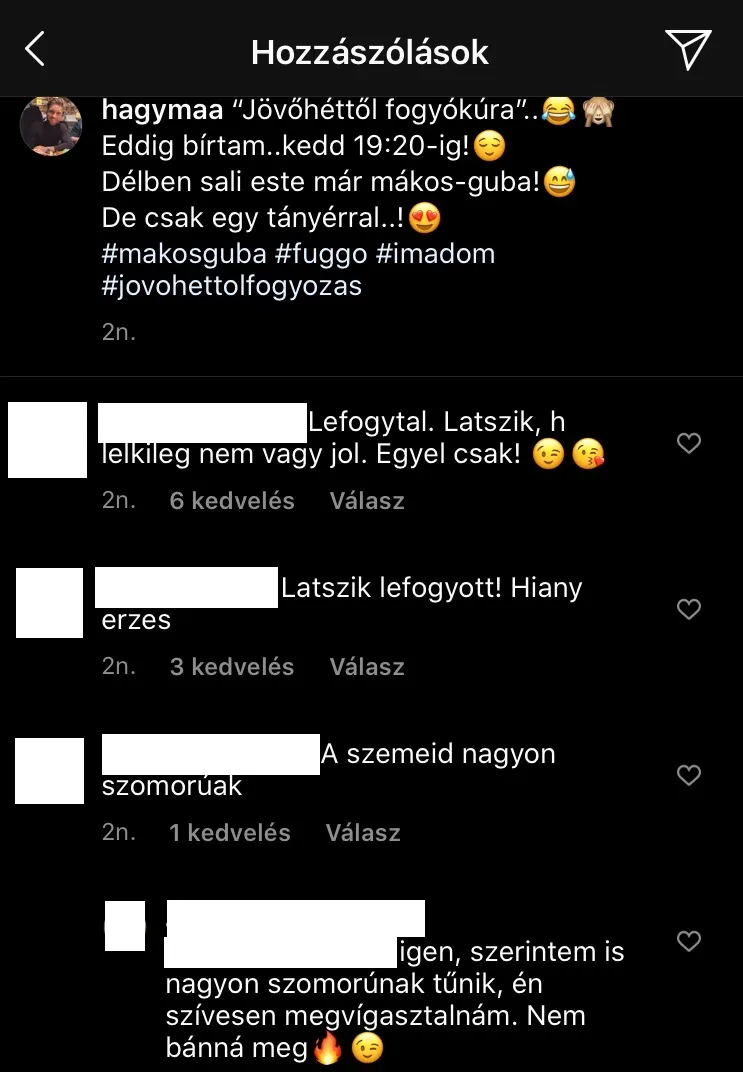This screenshot has height=1072, width=743.
Task: Like the 'A szemeid nagyon szomorúak' comment
Action: tap(689, 775)
